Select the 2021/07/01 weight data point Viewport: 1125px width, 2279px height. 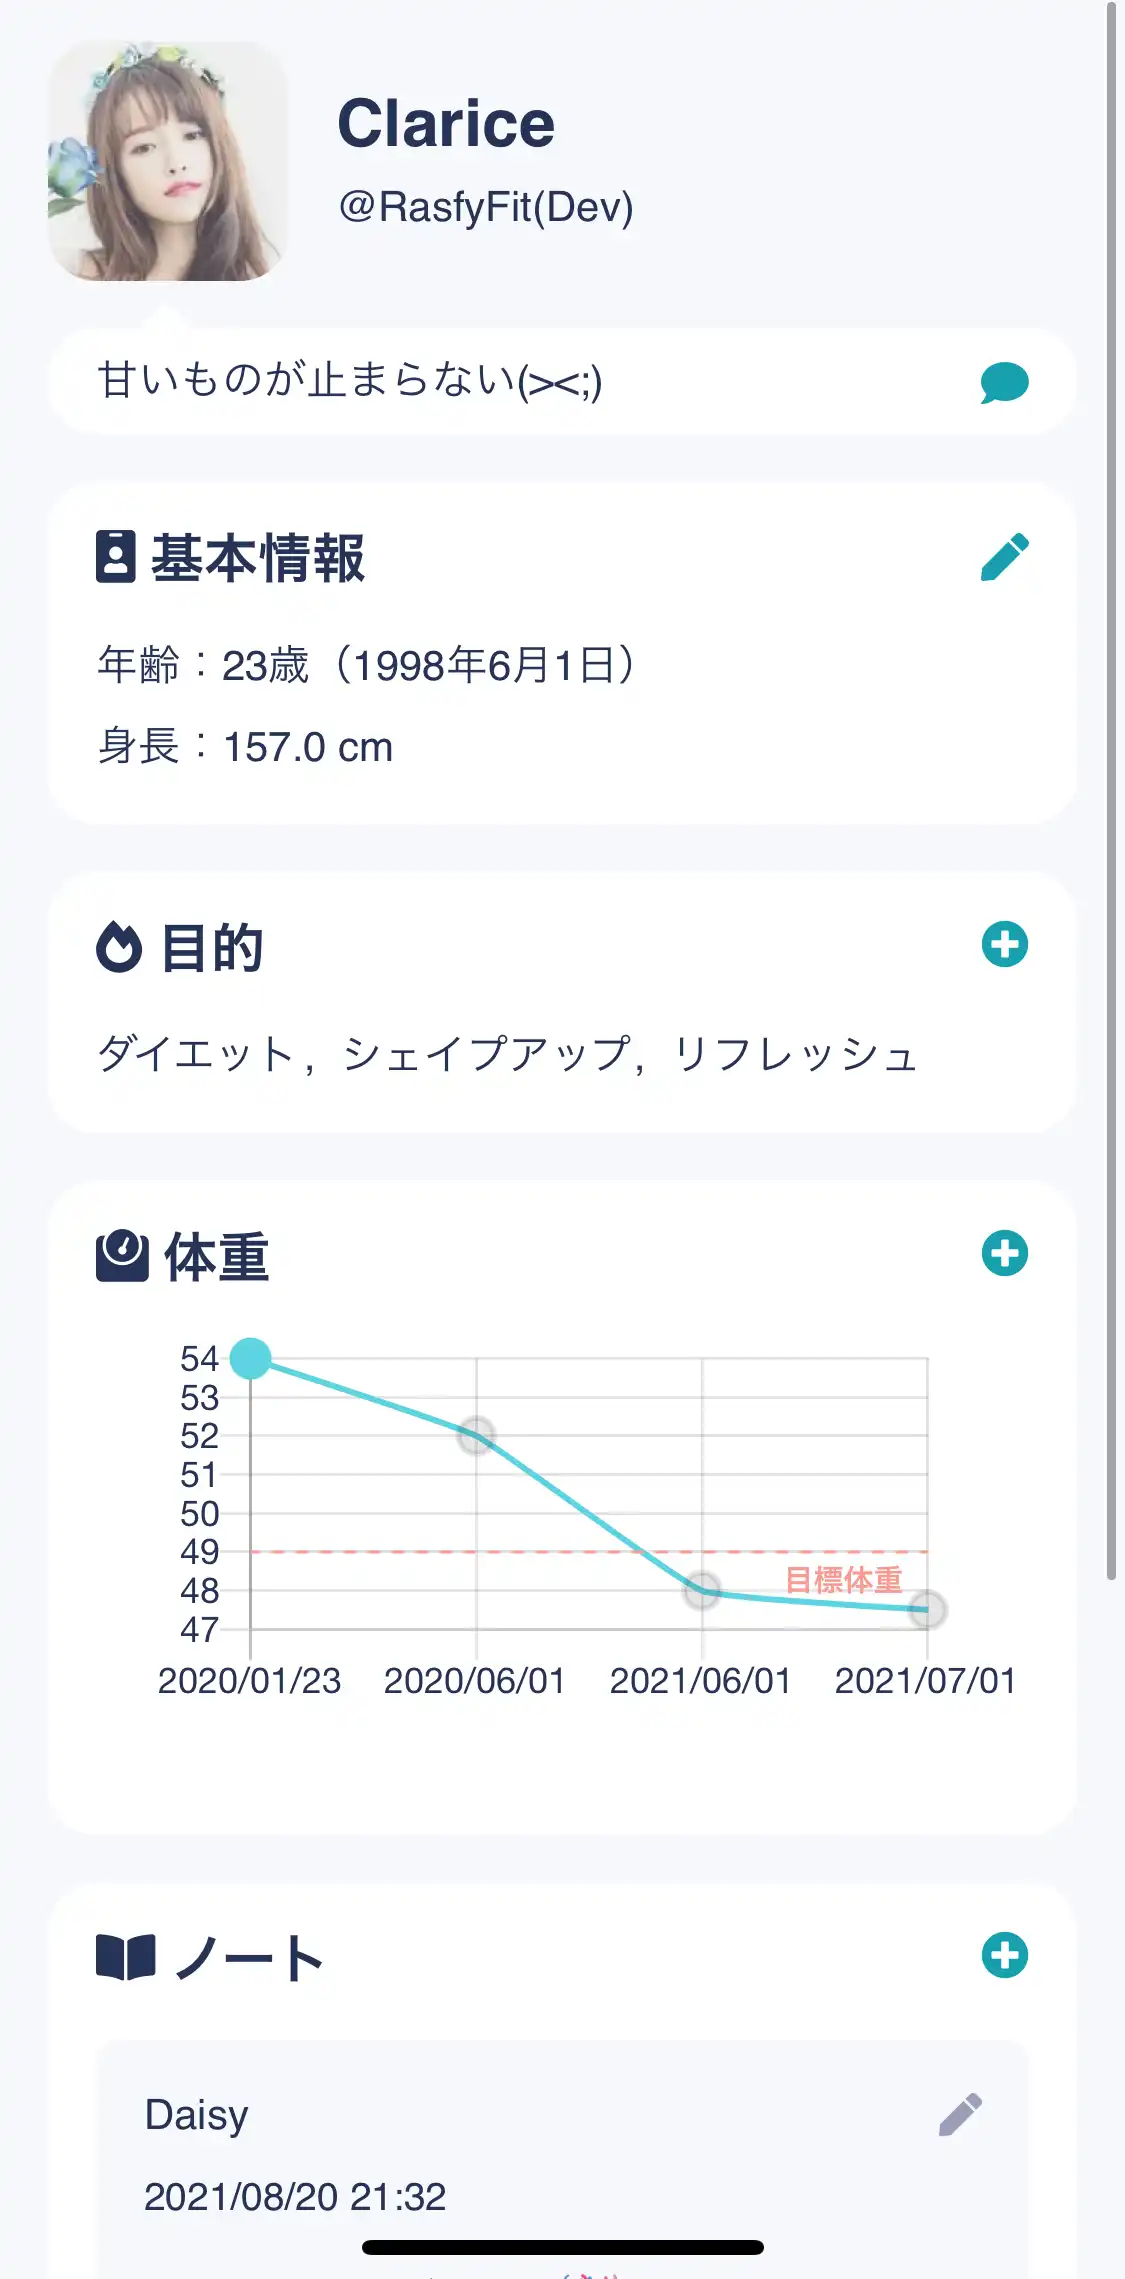927,1610
